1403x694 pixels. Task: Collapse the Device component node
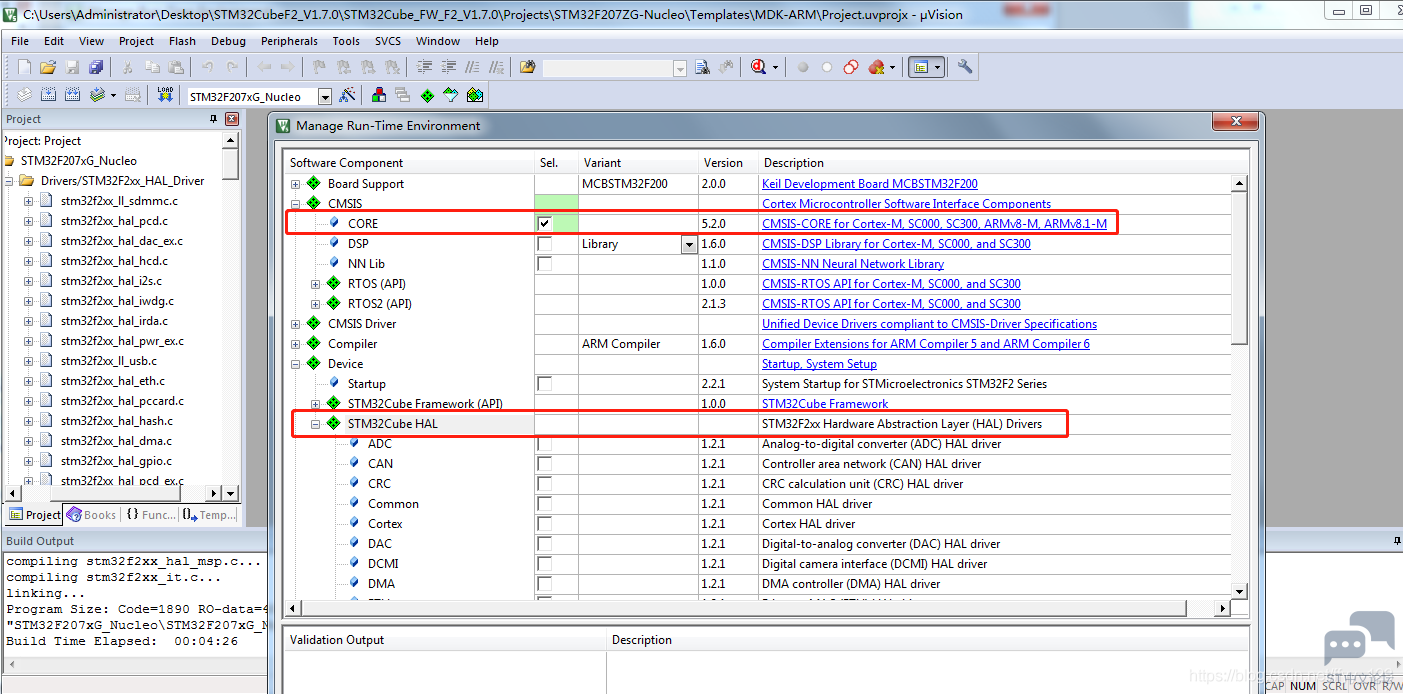295,364
